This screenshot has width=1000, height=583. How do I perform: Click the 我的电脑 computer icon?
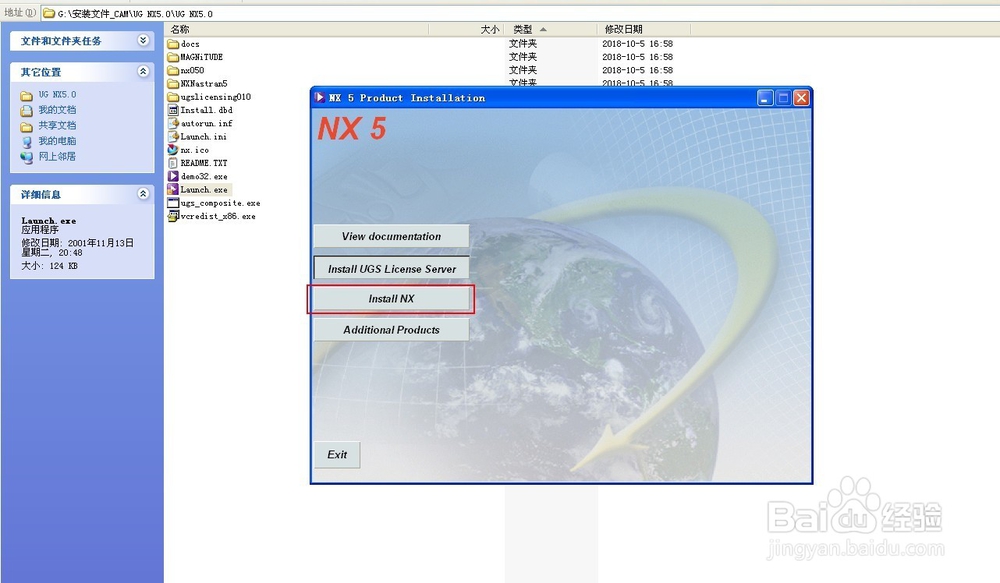click(27, 142)
